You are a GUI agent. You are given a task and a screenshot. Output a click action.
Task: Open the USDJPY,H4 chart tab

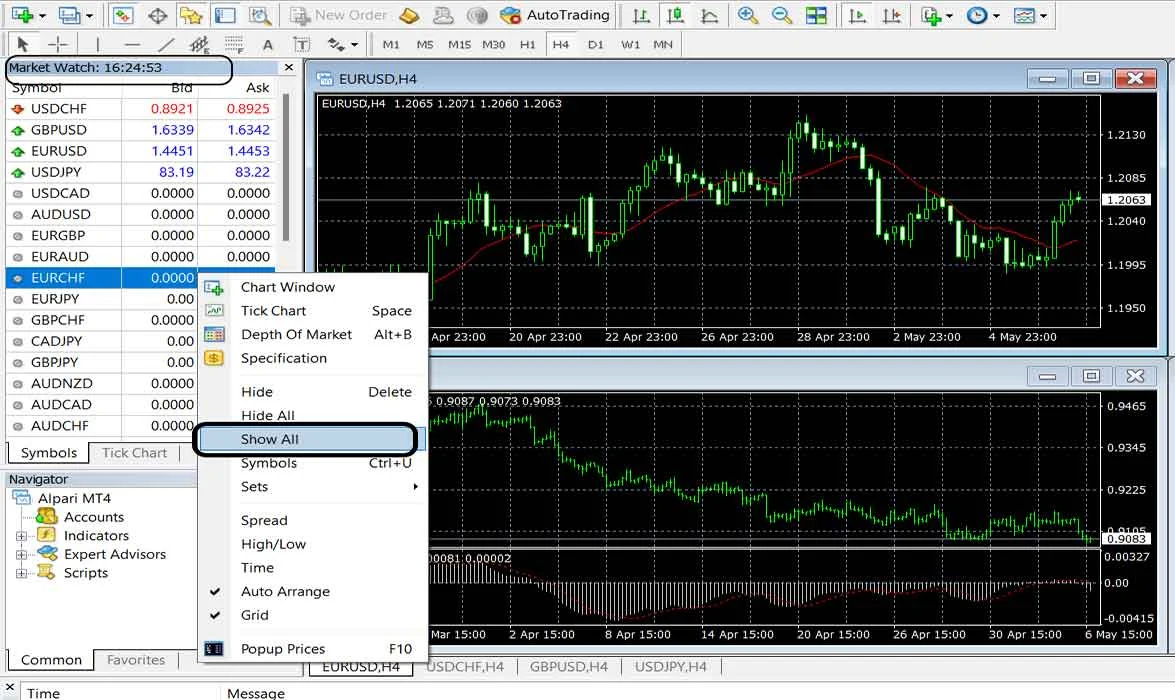(670, 666)
